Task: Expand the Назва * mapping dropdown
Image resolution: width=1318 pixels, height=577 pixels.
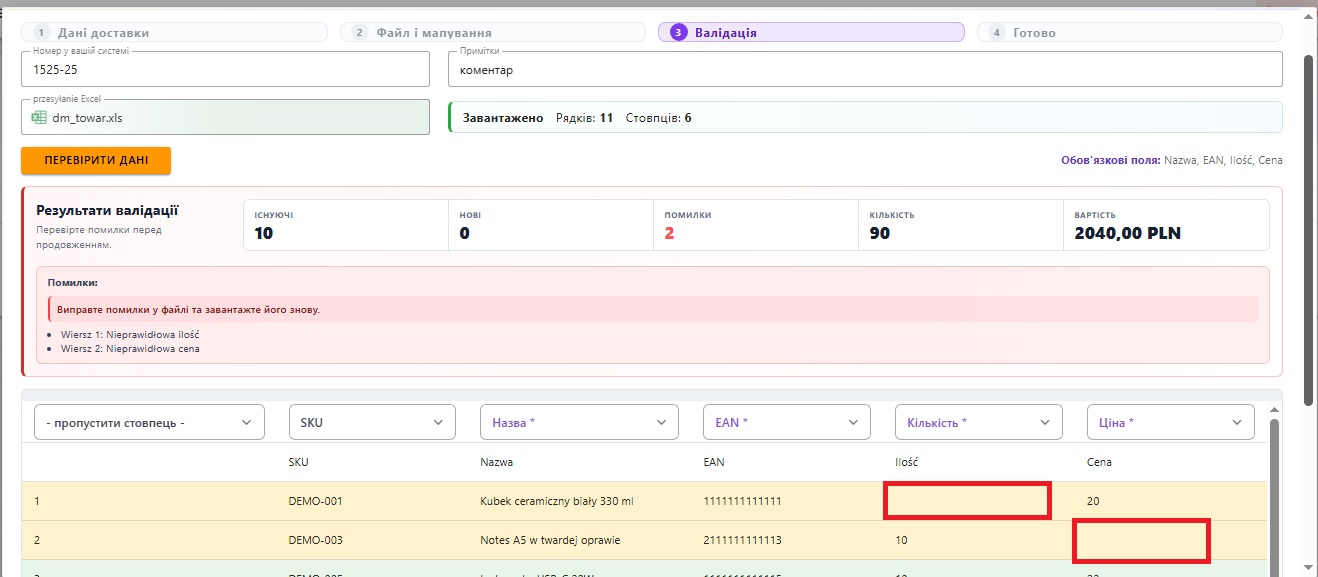Action: point(579,422)
